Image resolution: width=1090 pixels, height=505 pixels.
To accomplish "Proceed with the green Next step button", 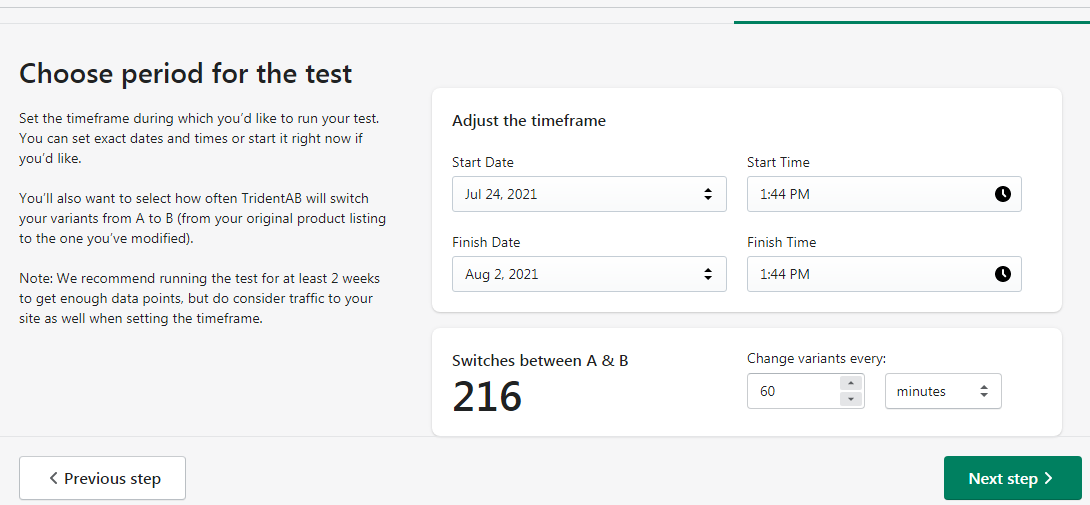I will (1012, 479).
